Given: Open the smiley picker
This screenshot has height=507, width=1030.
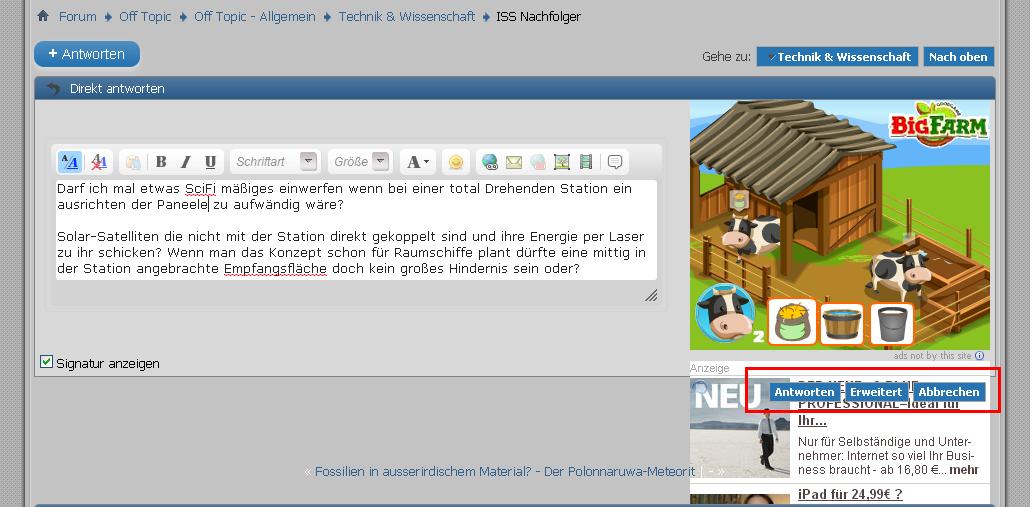Looking at the screenshot, I should 455,162.
